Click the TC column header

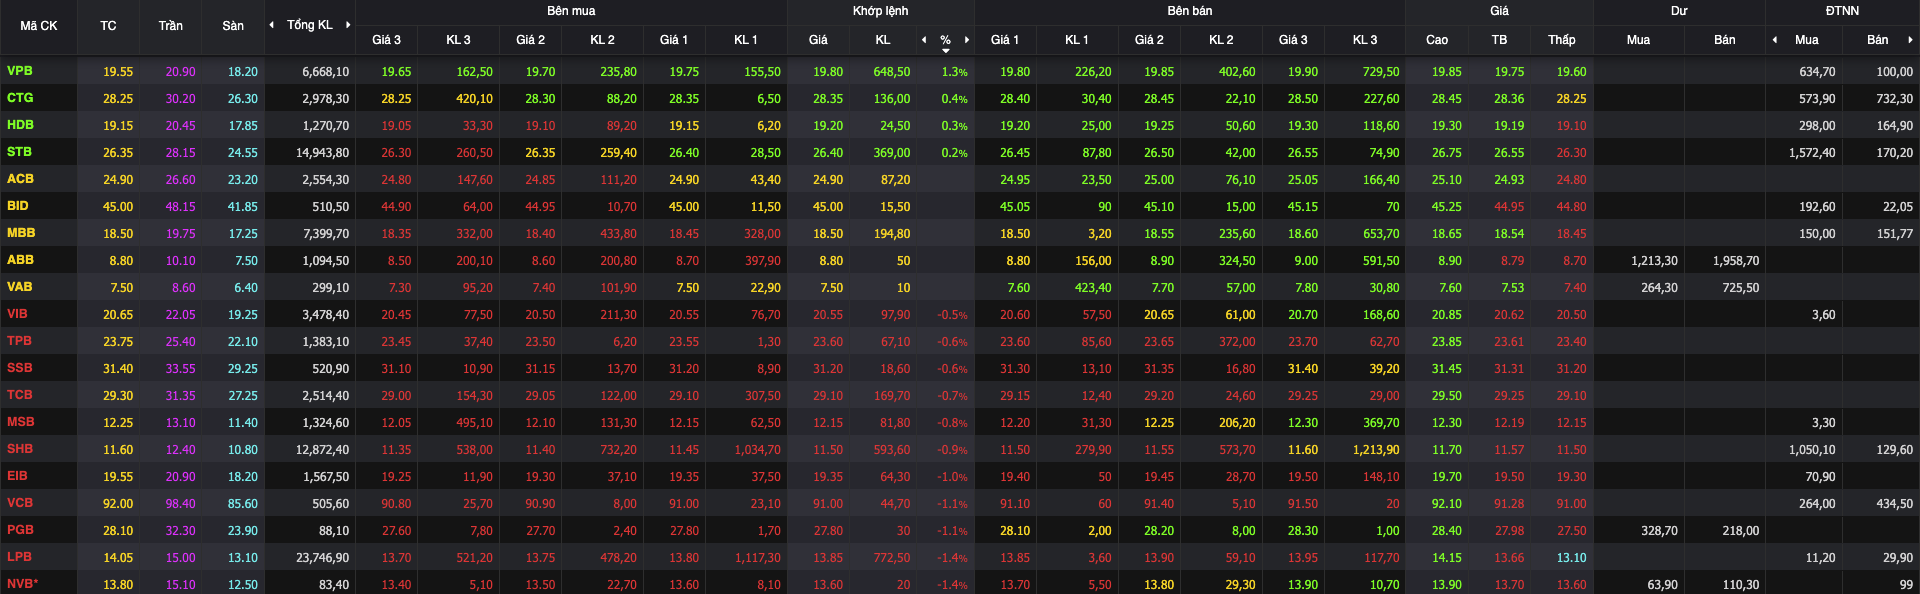[108, 26]
